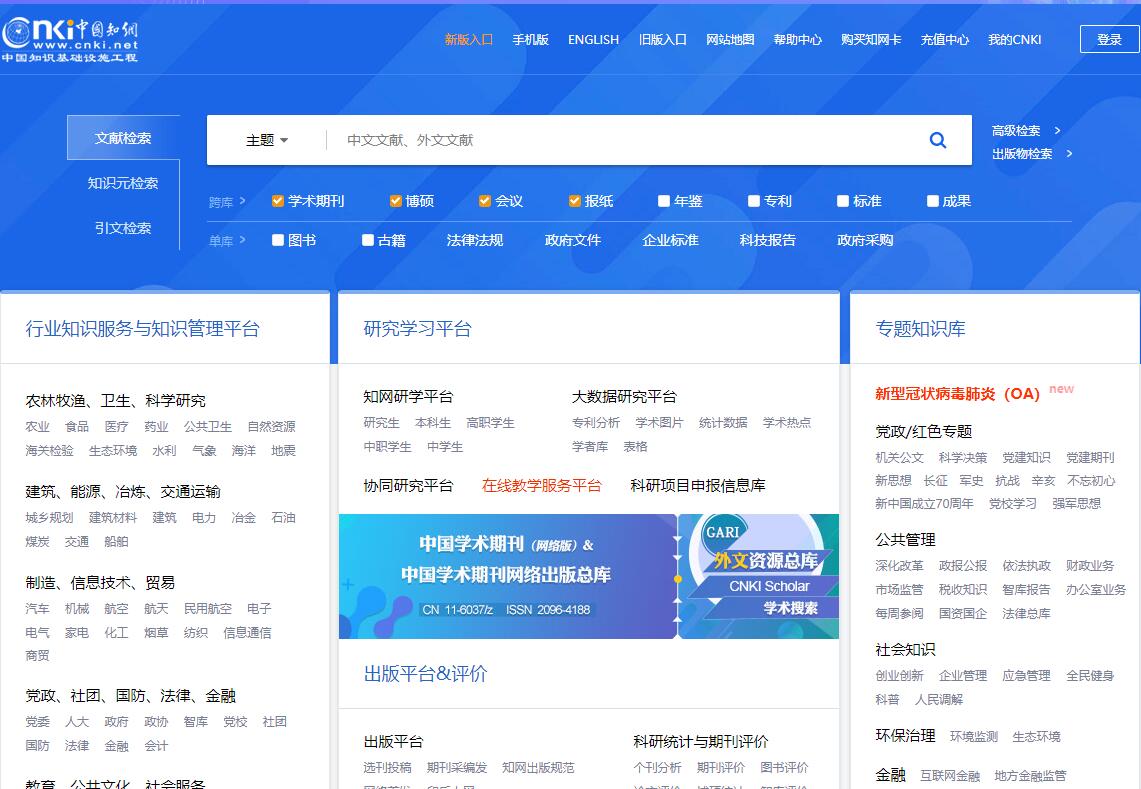The image size is (1141, 789).
Task: Uncheck the 报纸 checkbox
Action: [574, 201]
